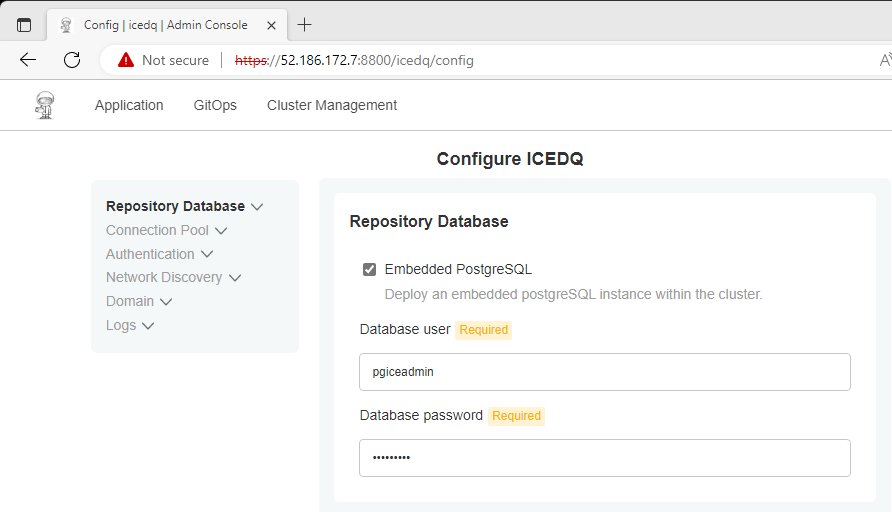
Task: Click the Embedded PostgreSQL label
Action: (x=458, y=269)
